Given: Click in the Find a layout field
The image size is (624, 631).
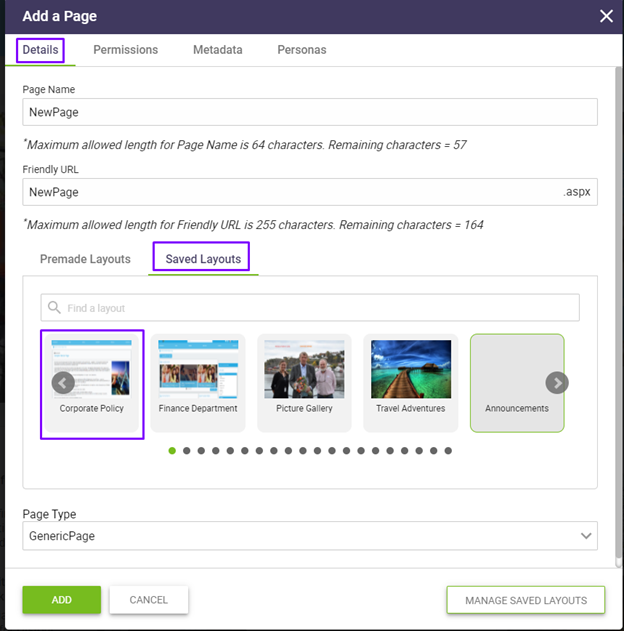Looking at the screenshot, I should 320,308.
